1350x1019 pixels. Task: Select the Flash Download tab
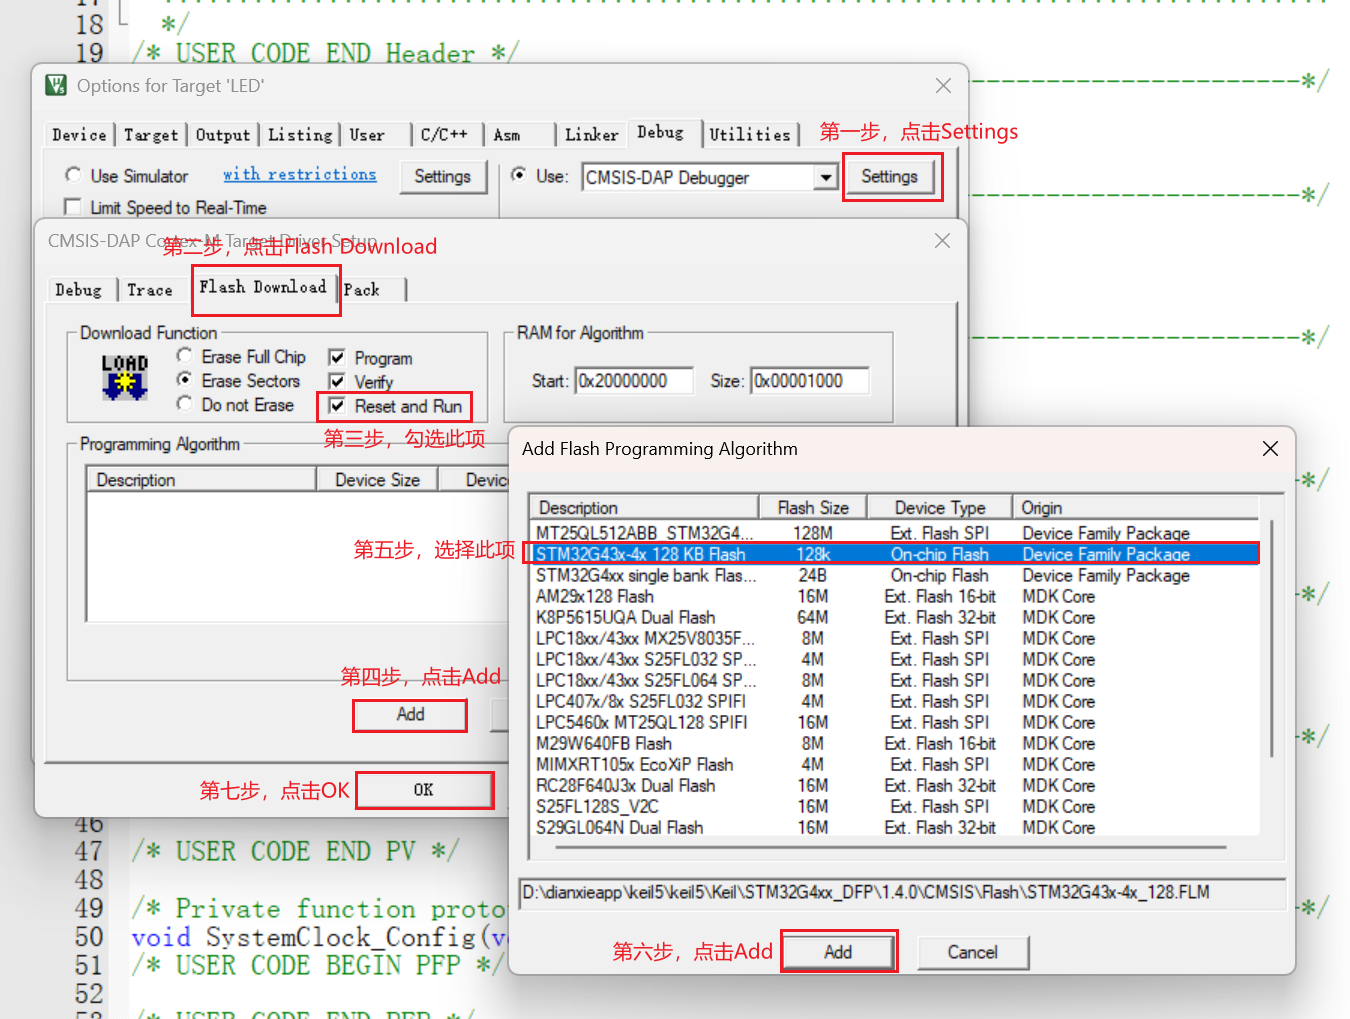[x=263, y=288]
